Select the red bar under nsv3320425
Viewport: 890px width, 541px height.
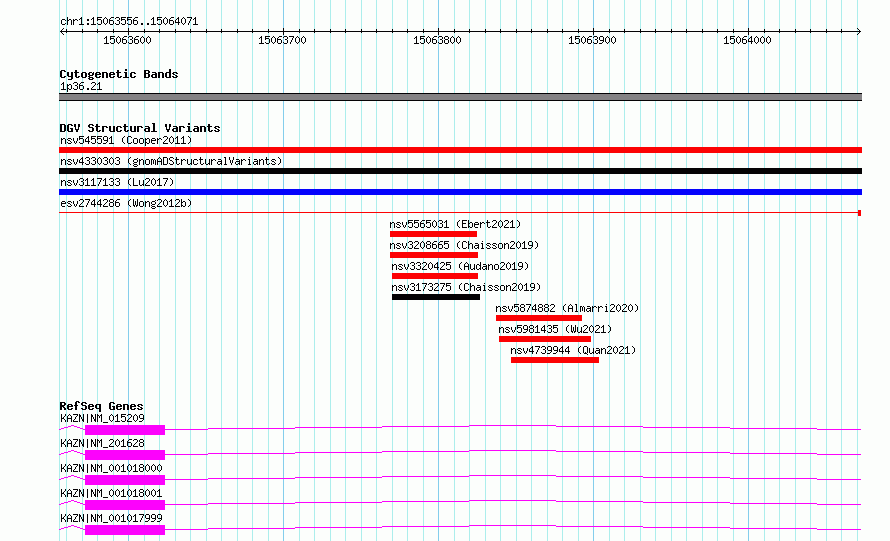pos(435,276)
